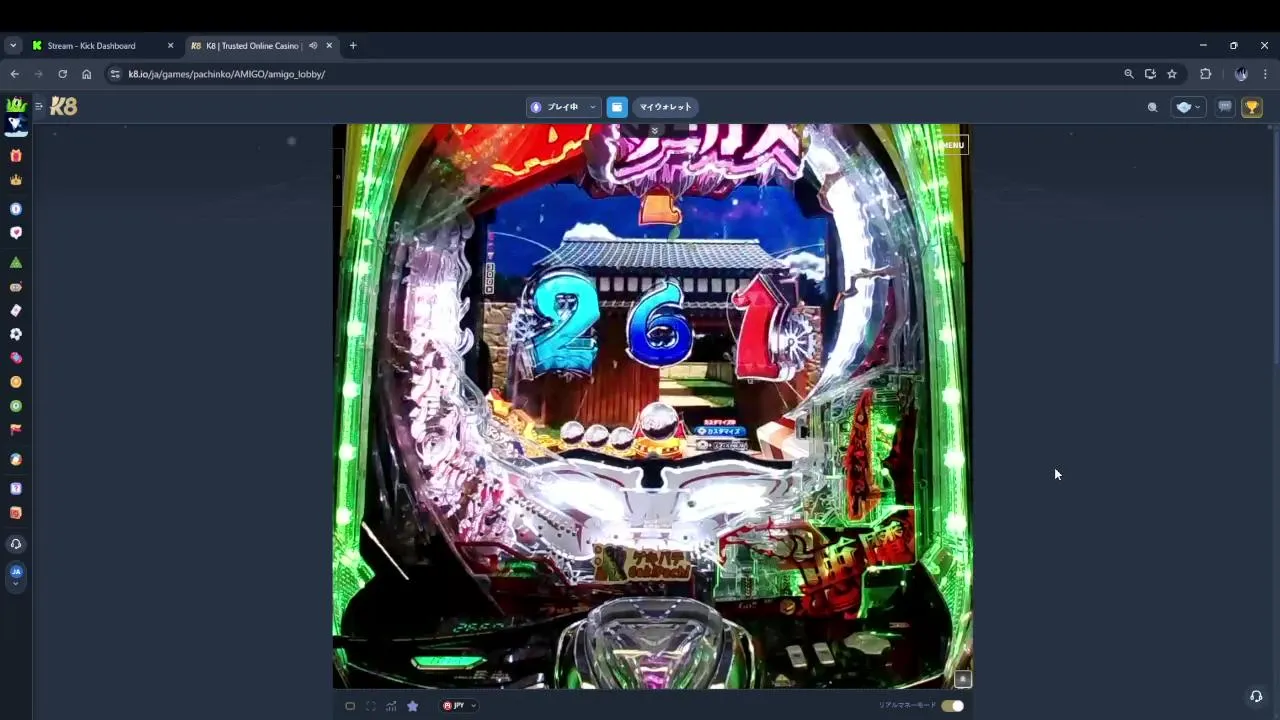1280x720 pixels.
Task: Open the game statistics chart icon
Action: tap(391, 706)
